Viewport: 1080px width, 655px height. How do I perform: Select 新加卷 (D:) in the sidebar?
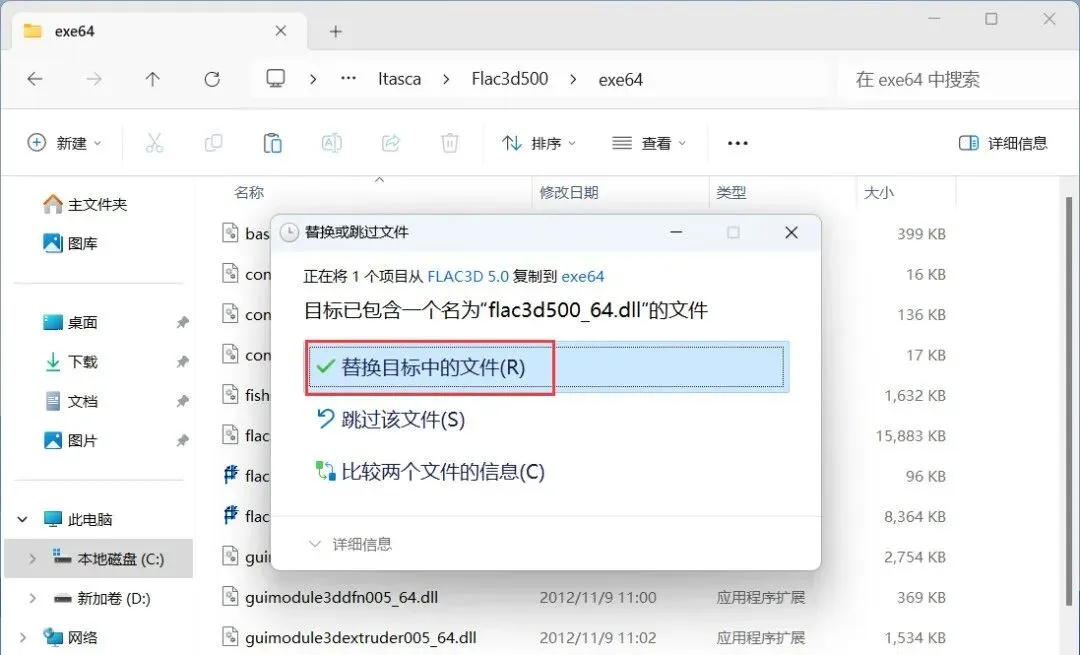tap(102, 598)
